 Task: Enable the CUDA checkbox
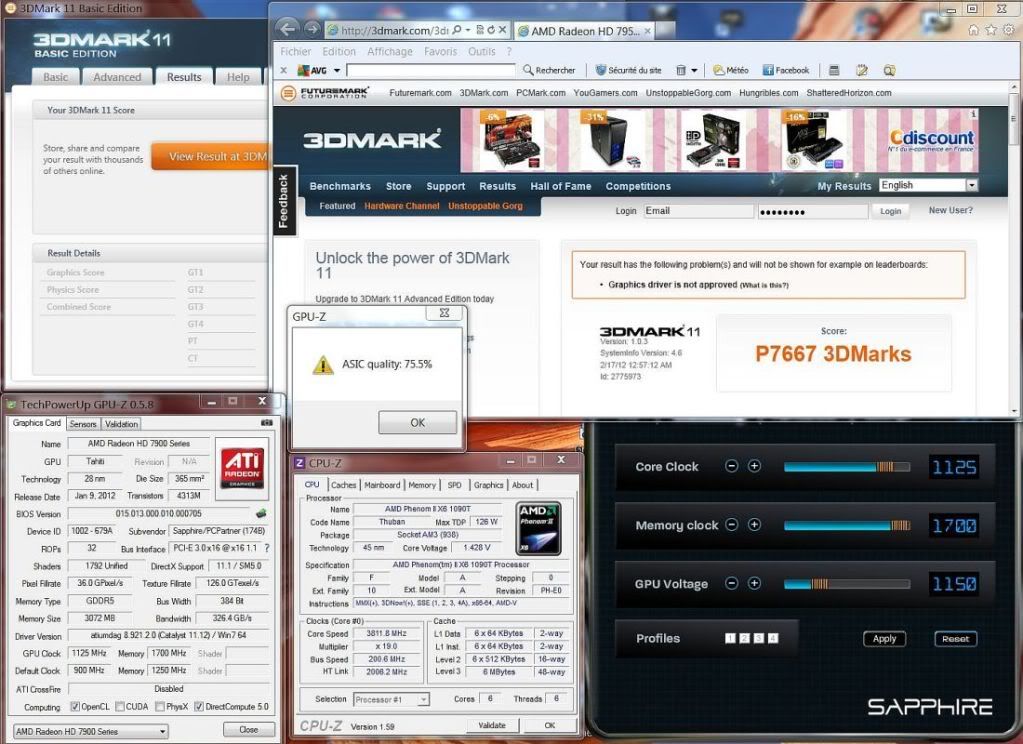[x=121, y=707]
